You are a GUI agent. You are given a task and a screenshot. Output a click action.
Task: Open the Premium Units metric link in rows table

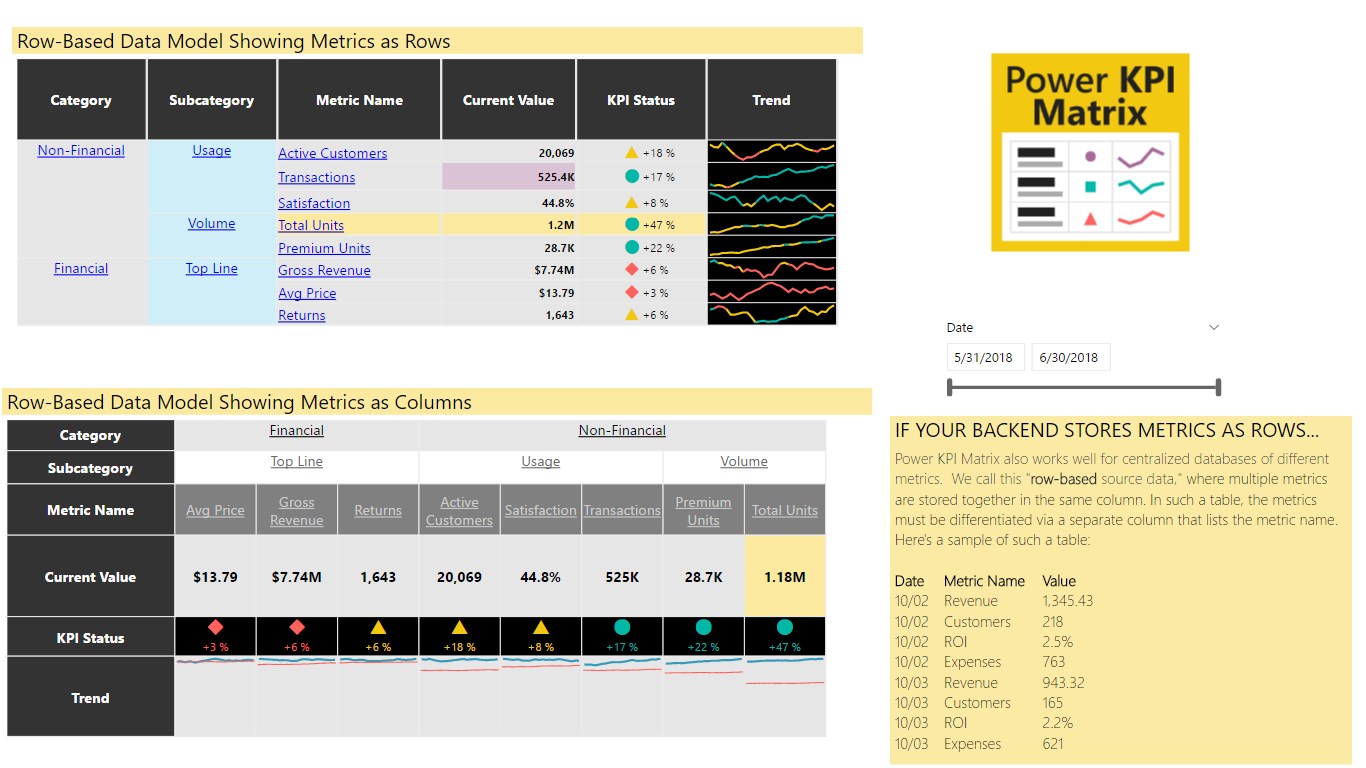point(324,248)
